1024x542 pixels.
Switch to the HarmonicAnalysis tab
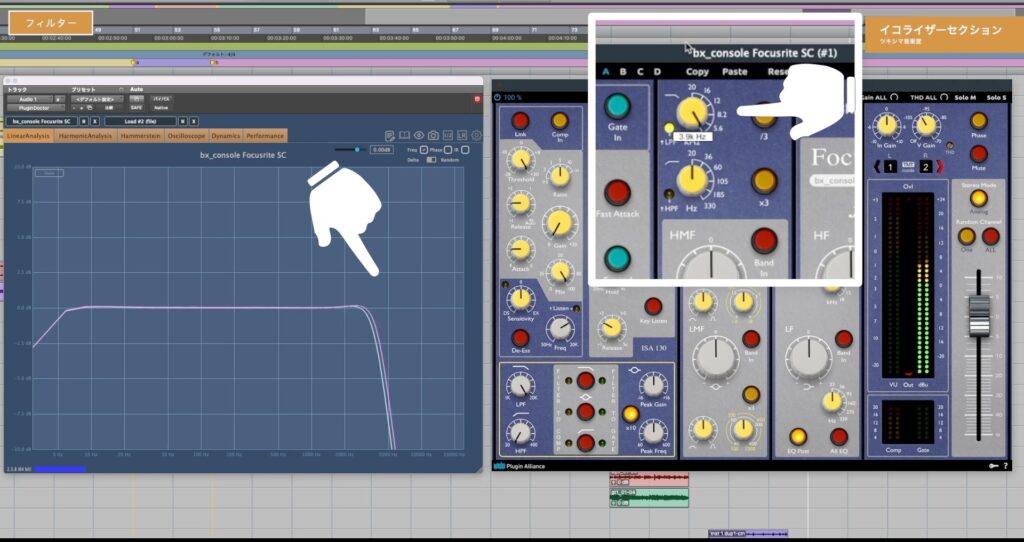point(85,136)
